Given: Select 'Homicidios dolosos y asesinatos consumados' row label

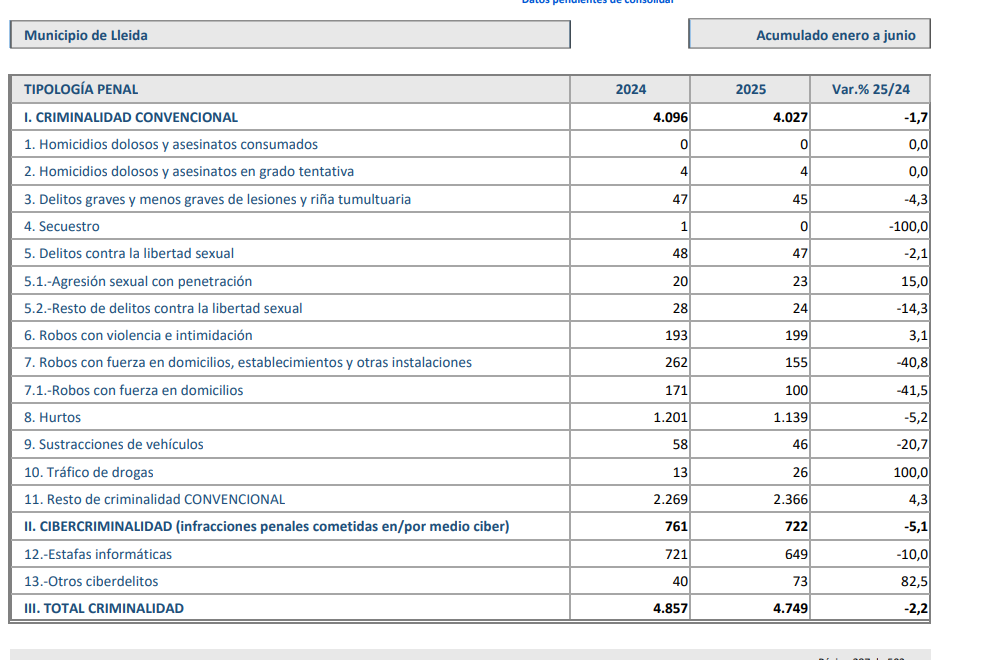Looking at the screenshot, I should tap(170, 145).
